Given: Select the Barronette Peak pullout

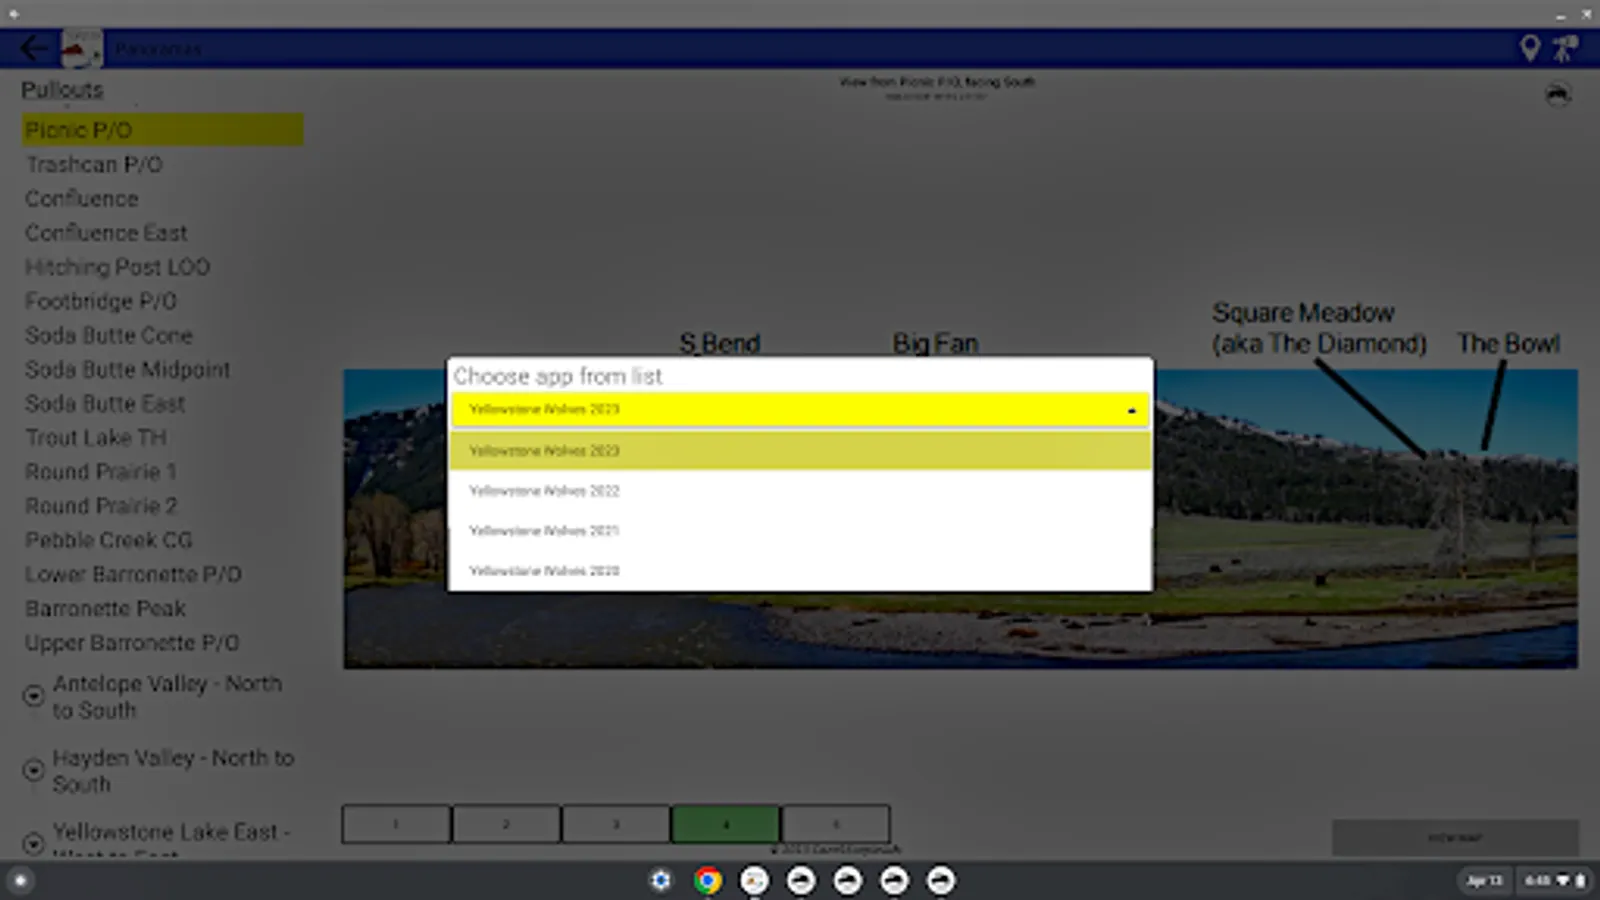Looking at the screenshot, I should point(105,609).
